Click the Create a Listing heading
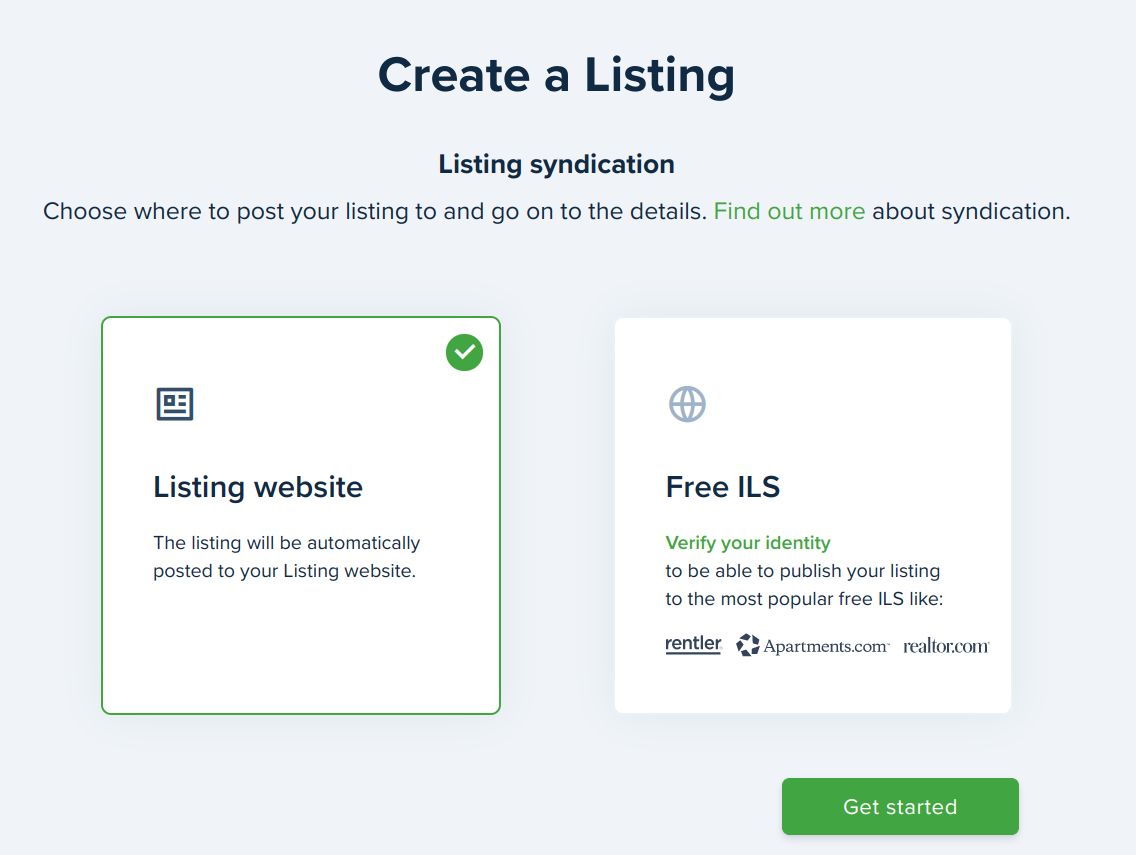1136x855 pixels. [556, 75]
